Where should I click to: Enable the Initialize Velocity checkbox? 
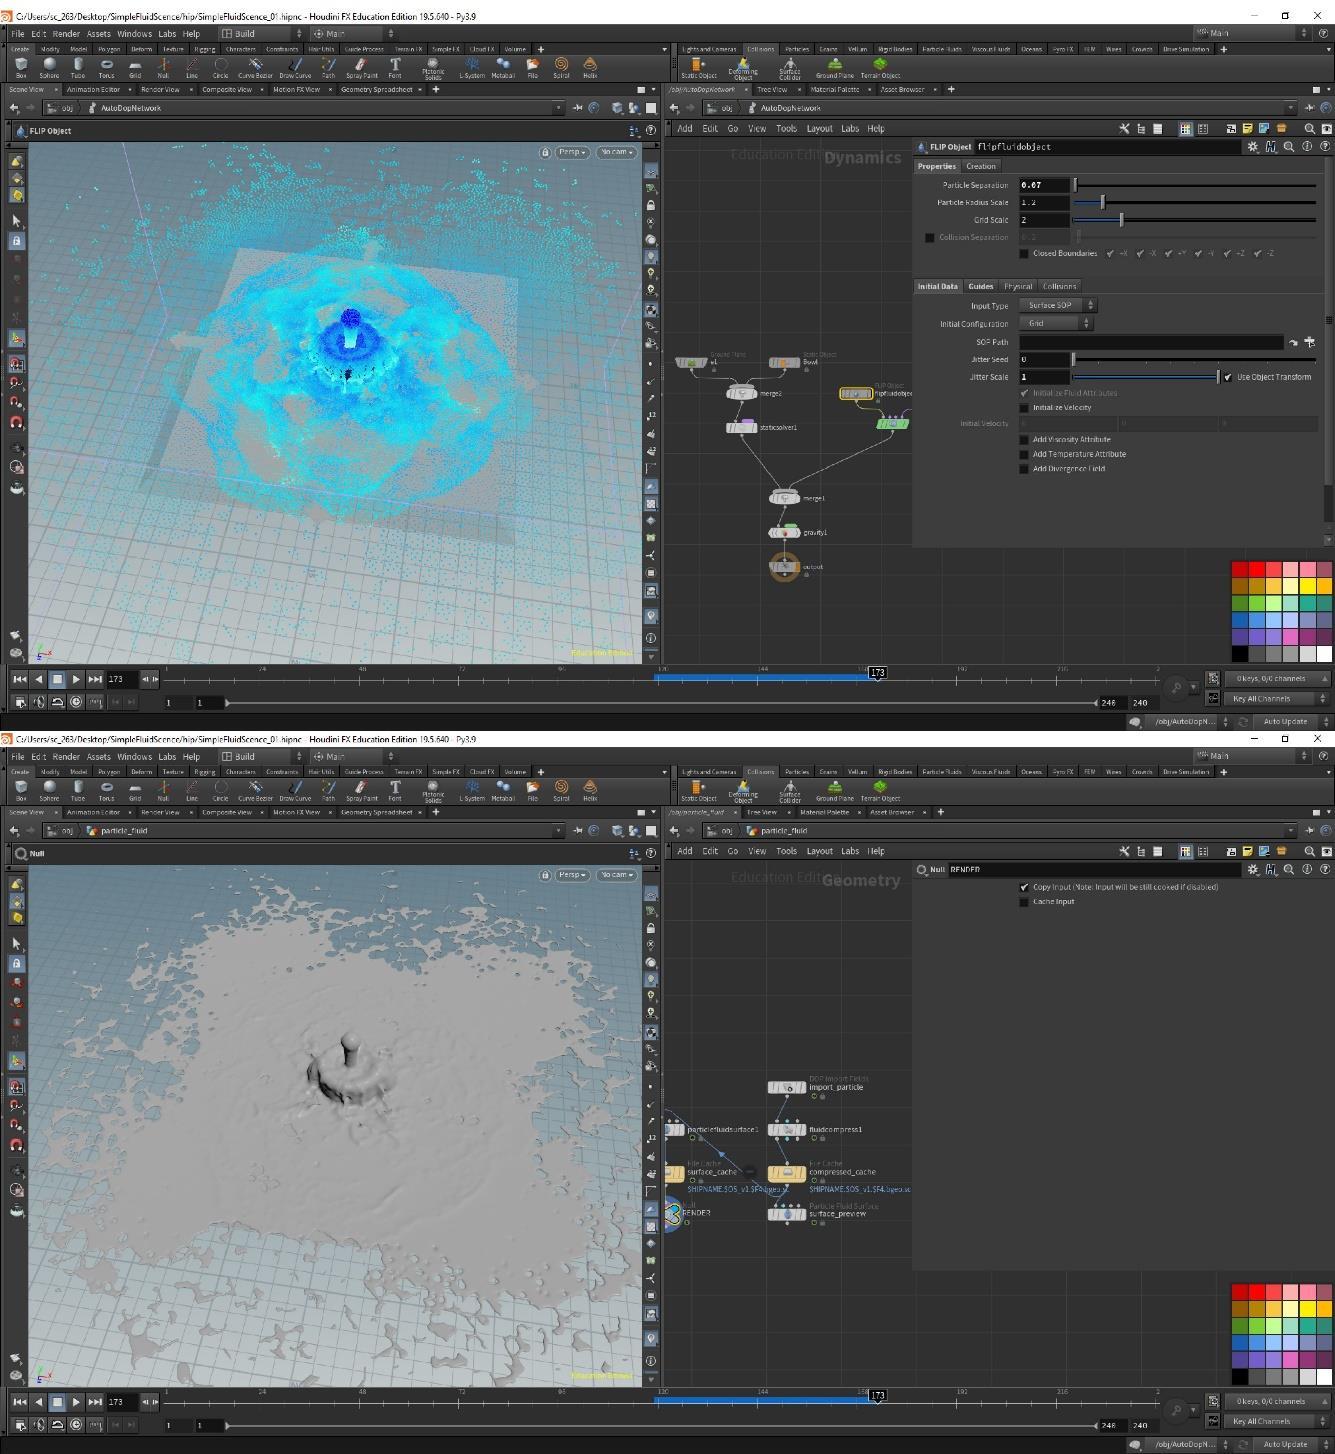pyautogui.click(x=1024, y=408)
